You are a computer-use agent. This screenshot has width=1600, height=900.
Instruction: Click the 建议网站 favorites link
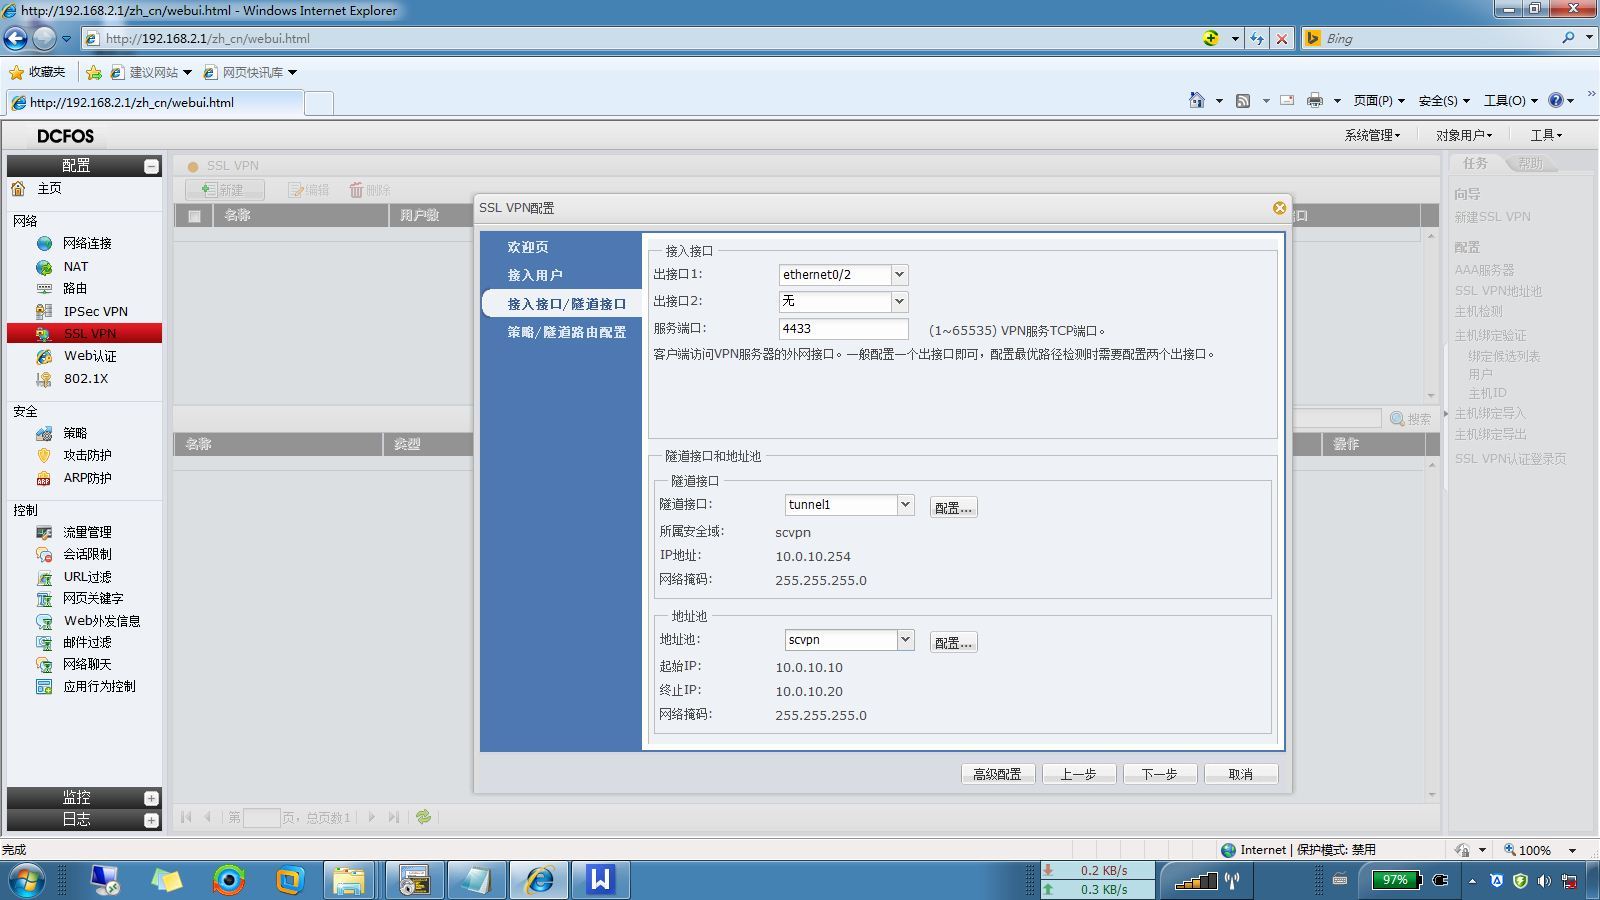152,72
